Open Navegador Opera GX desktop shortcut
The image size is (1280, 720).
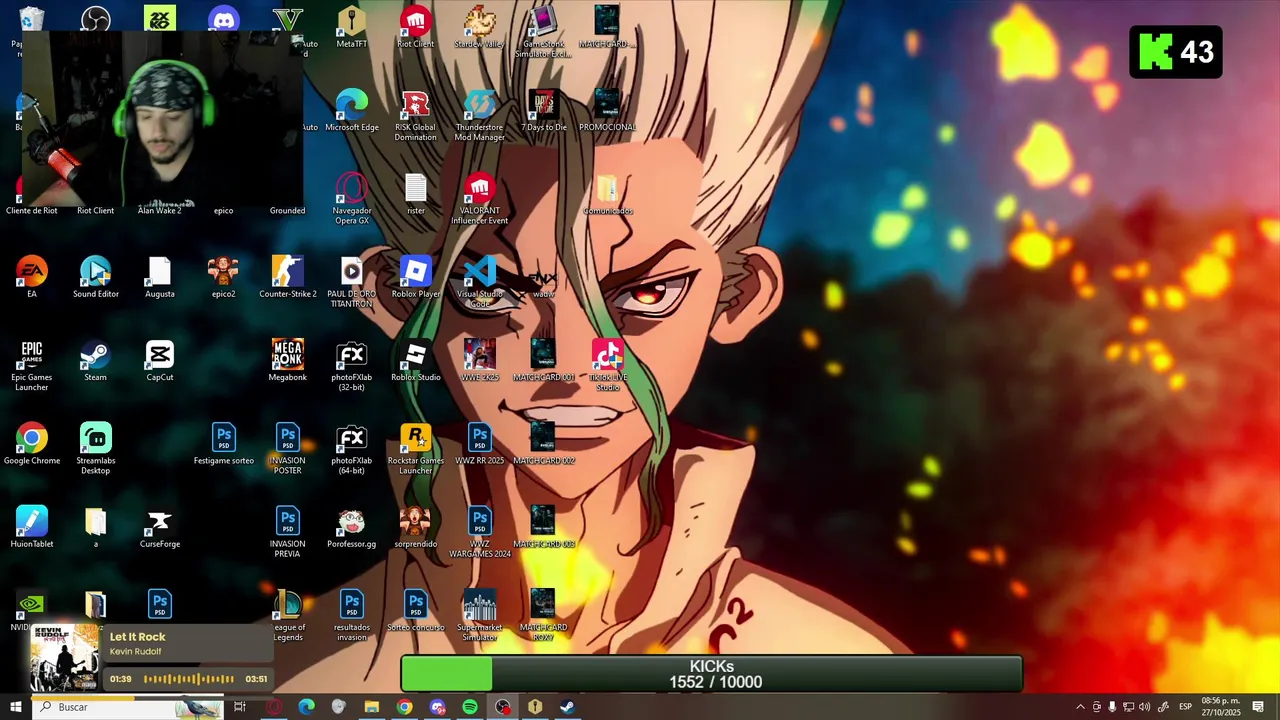click(352, 198)
